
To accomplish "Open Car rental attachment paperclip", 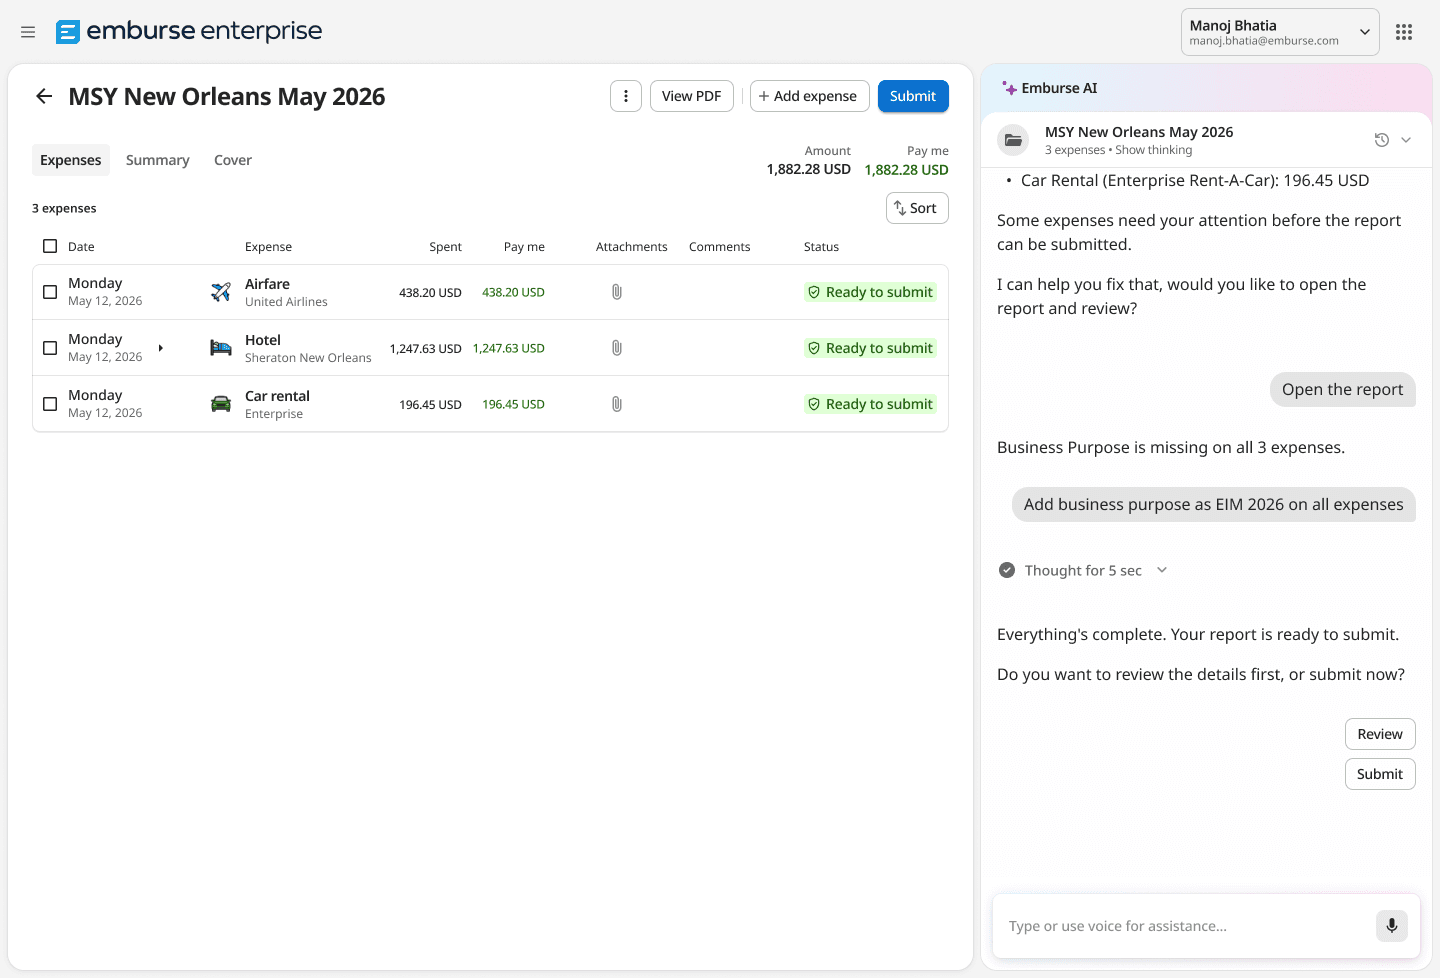I will click(617, 404).
